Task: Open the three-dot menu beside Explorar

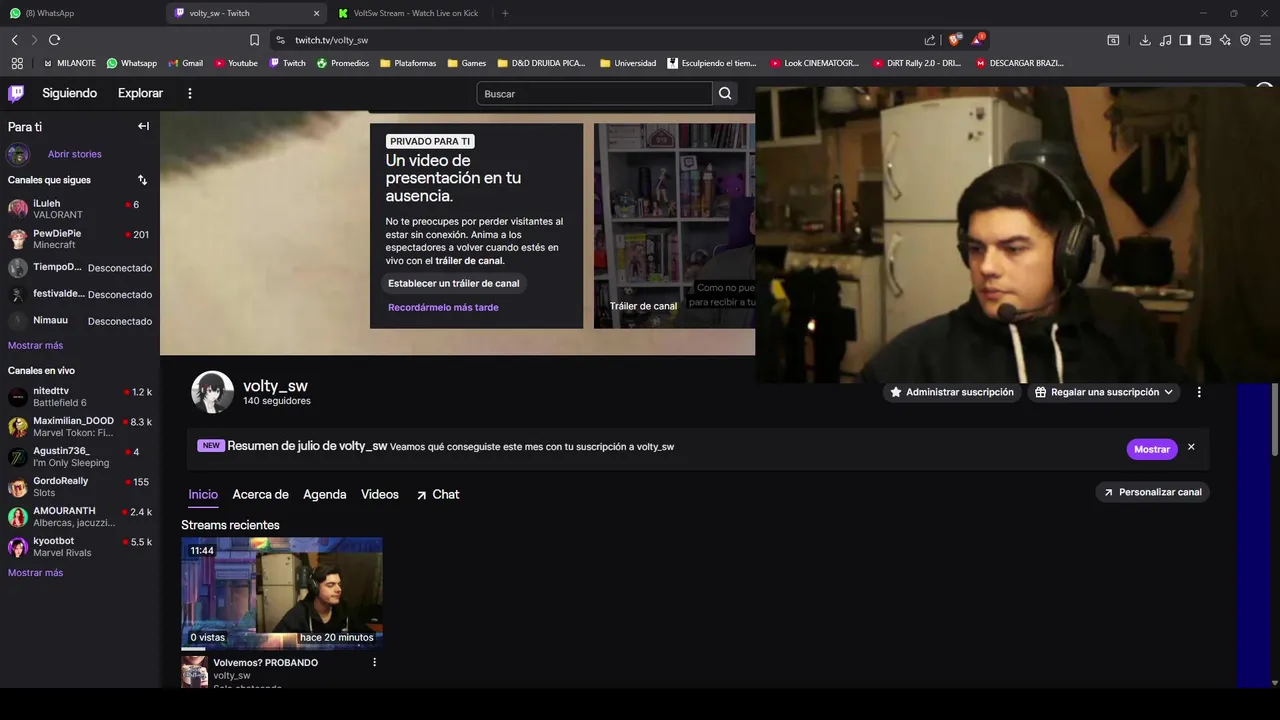Action: tap(190, 93)
